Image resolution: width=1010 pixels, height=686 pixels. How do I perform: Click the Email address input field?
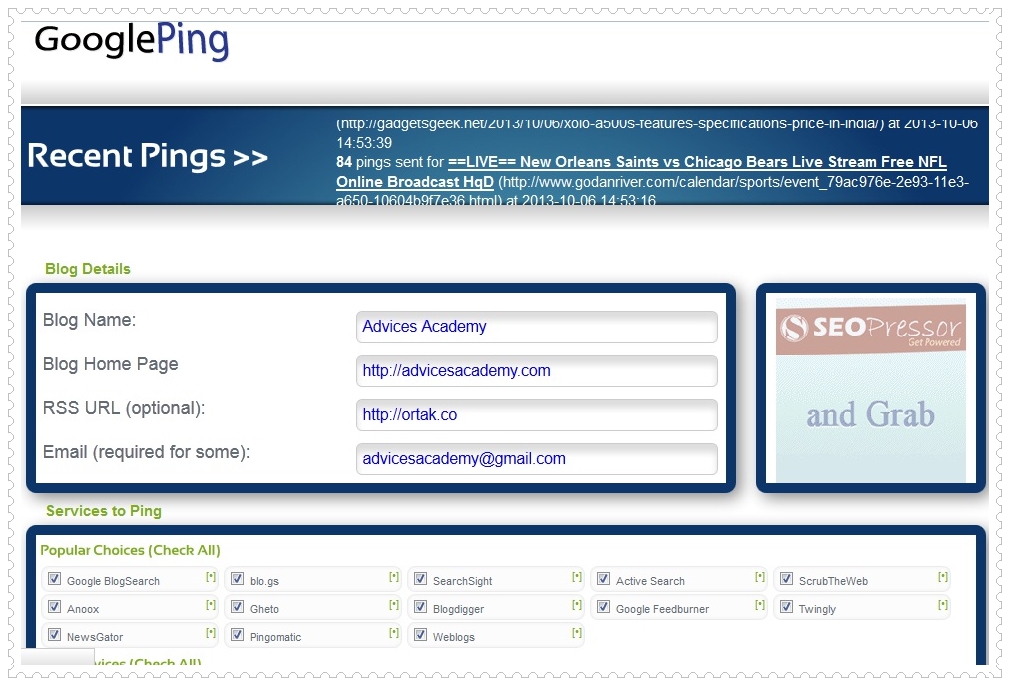point(536,459)
